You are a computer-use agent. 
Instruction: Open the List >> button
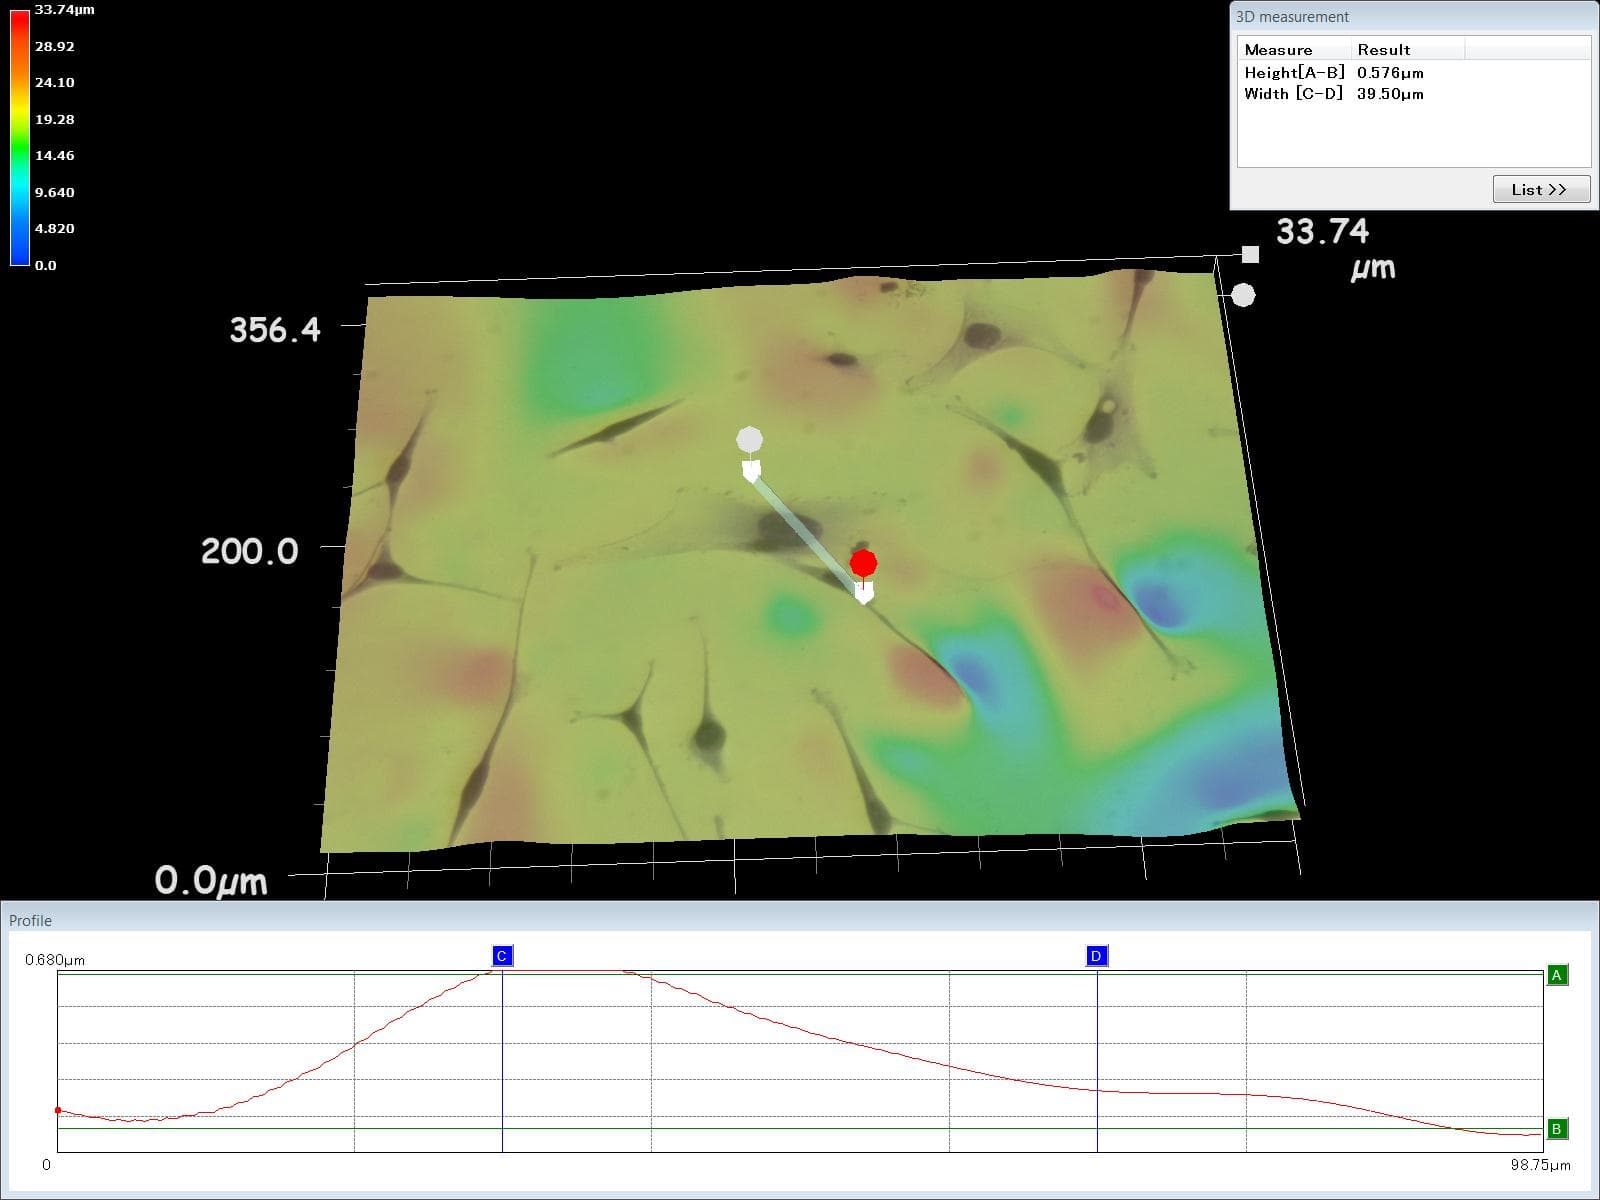(x=1540, y=189)
